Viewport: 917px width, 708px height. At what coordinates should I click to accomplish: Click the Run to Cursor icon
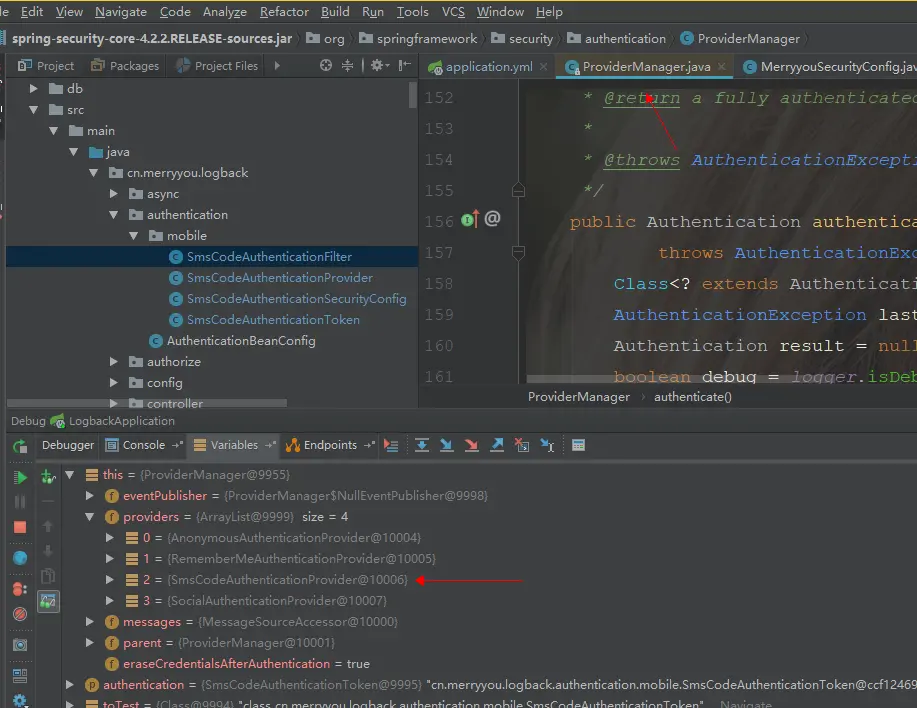pyautogui.click(x=547, y=445)
